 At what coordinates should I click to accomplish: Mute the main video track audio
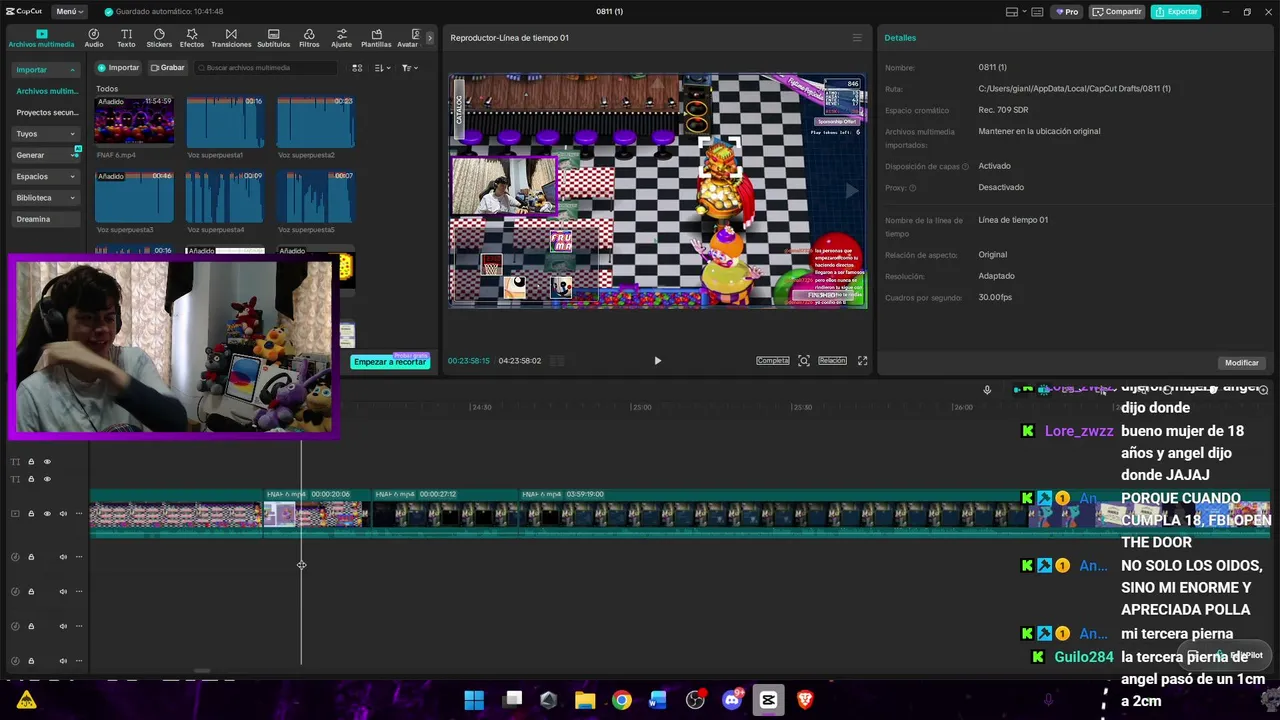pos(63,514)
